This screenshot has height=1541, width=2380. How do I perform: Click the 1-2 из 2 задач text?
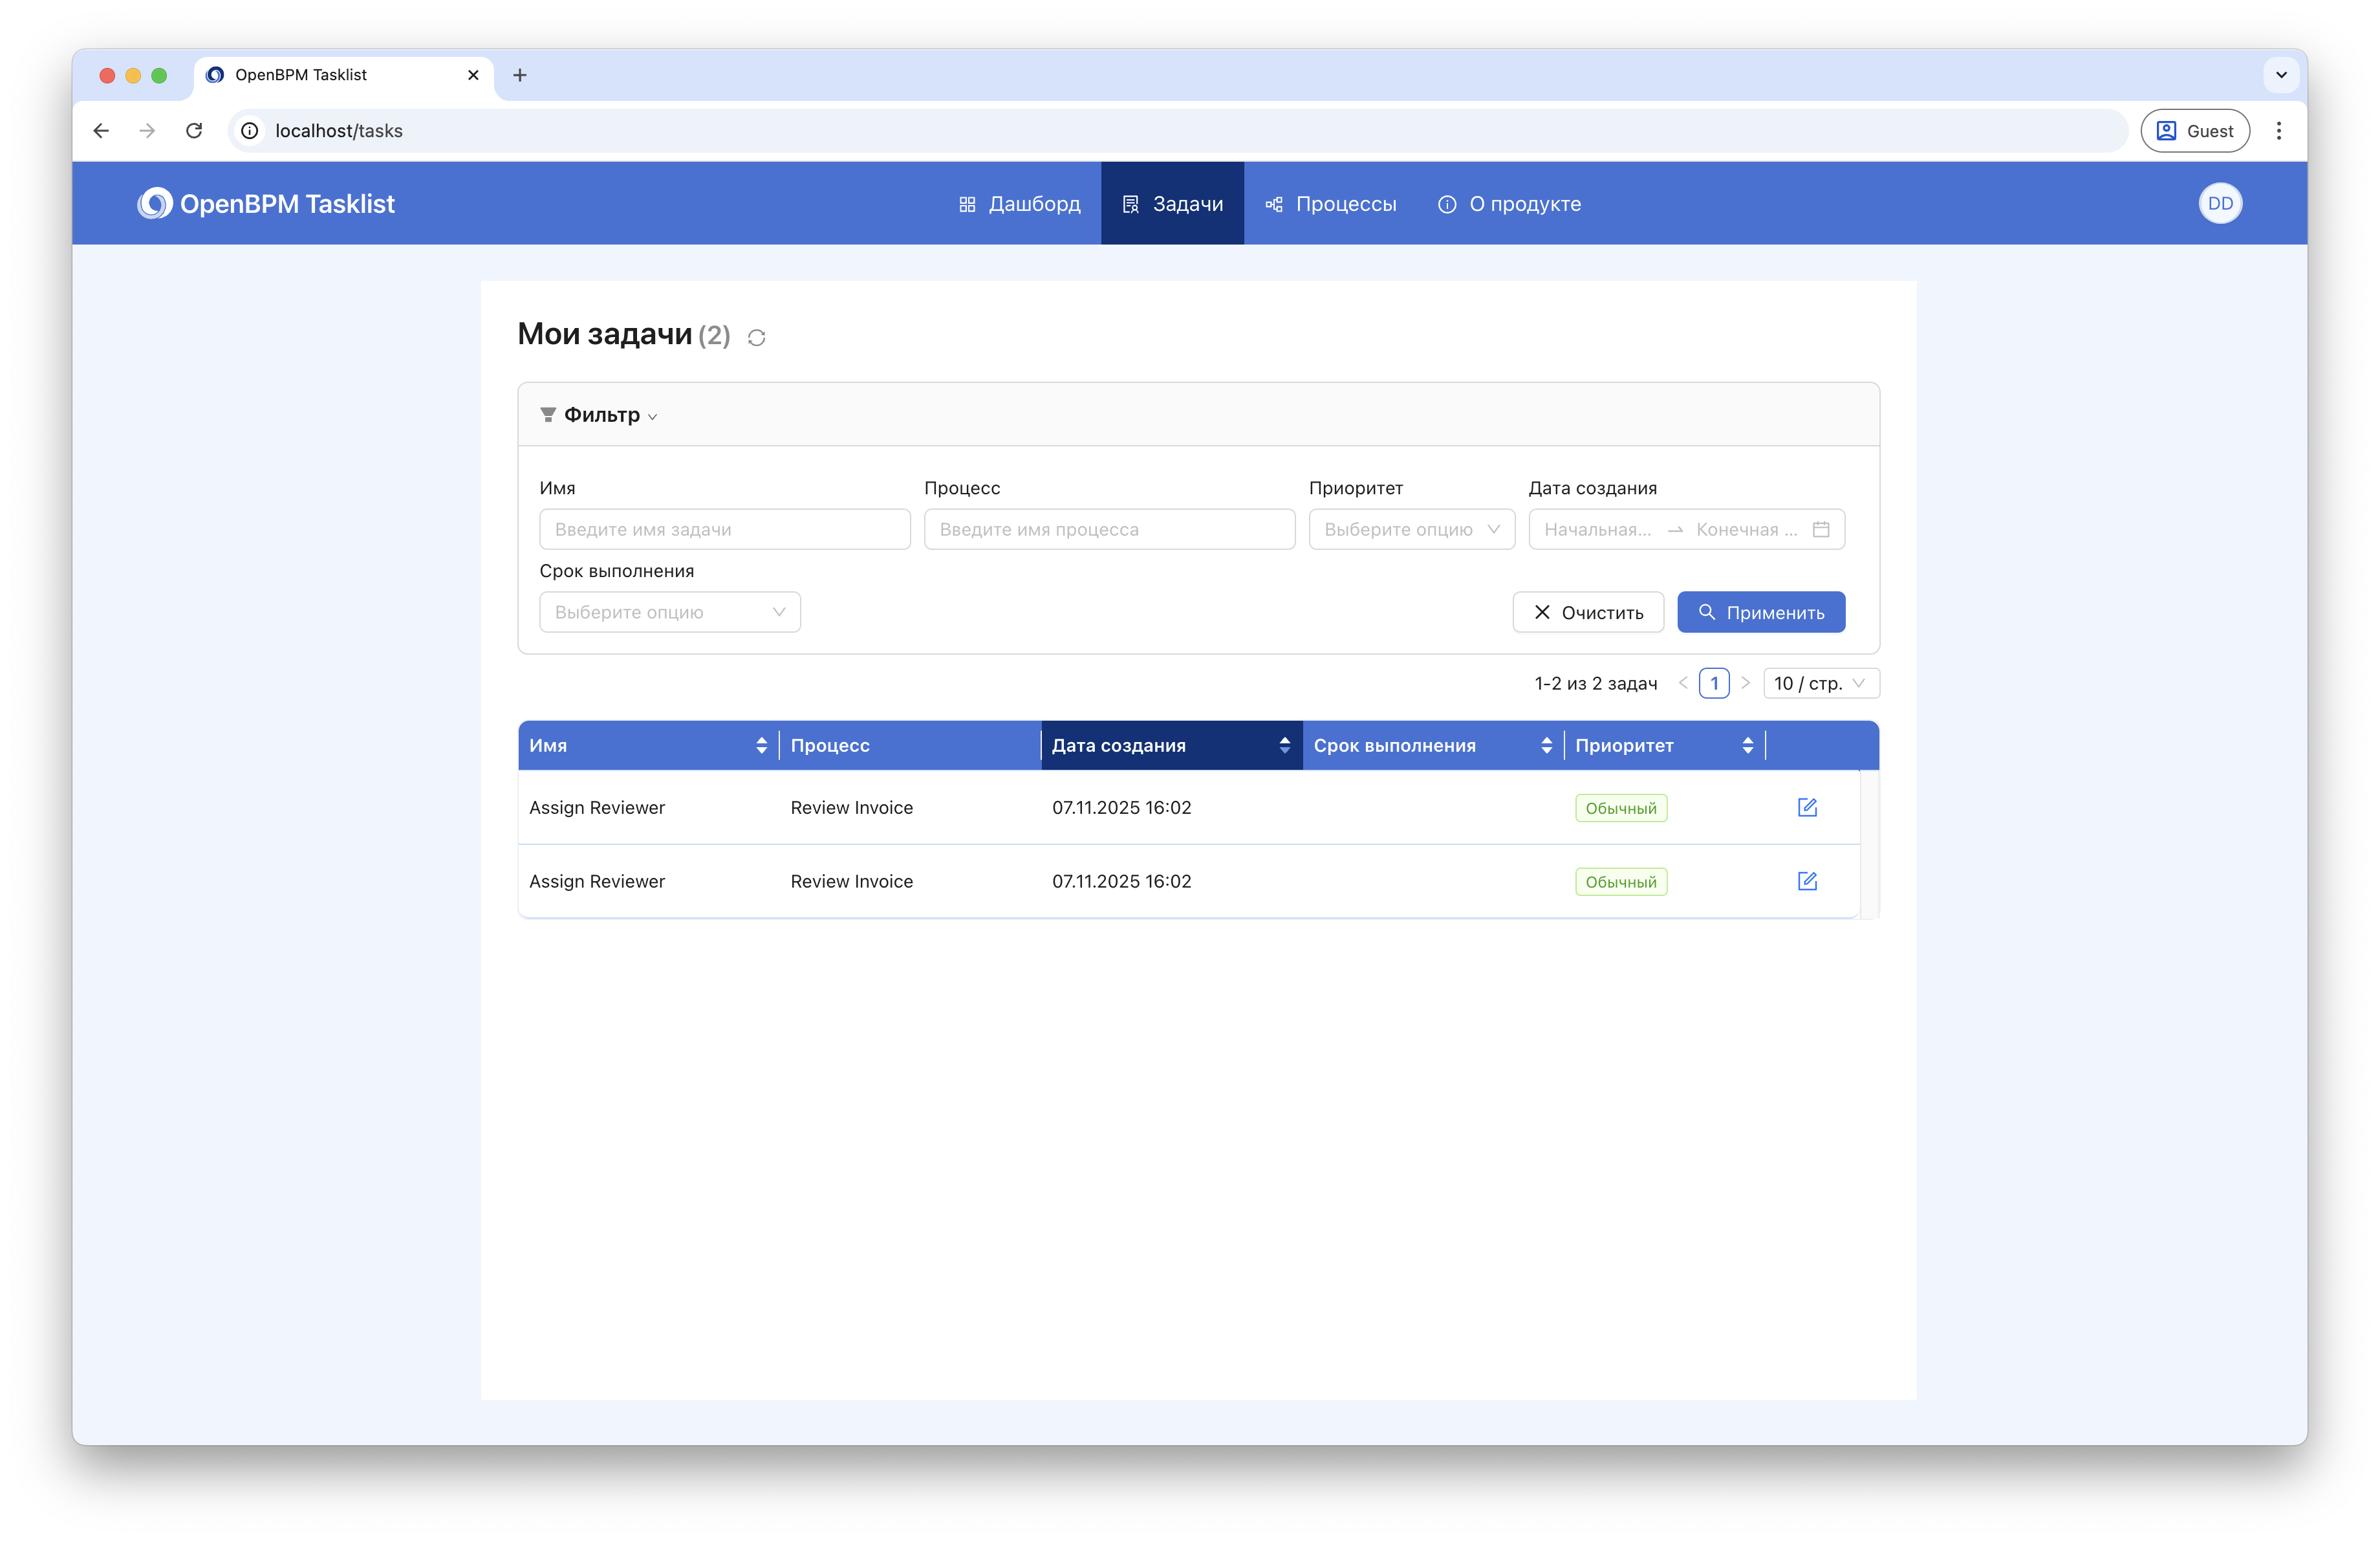[x=1595, y=684]
